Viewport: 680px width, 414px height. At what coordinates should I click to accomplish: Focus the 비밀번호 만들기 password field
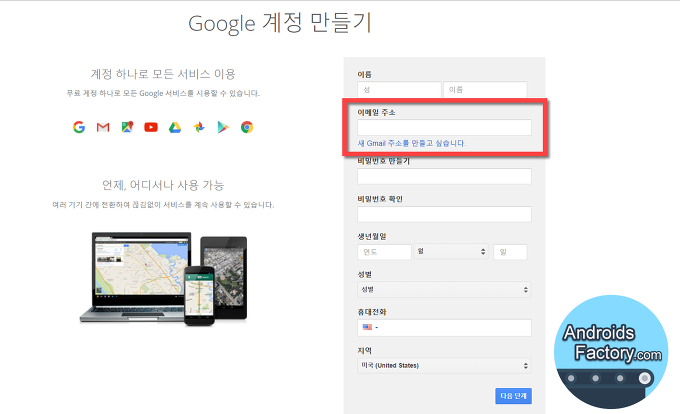pyautogui.click(x=444, y=176)
